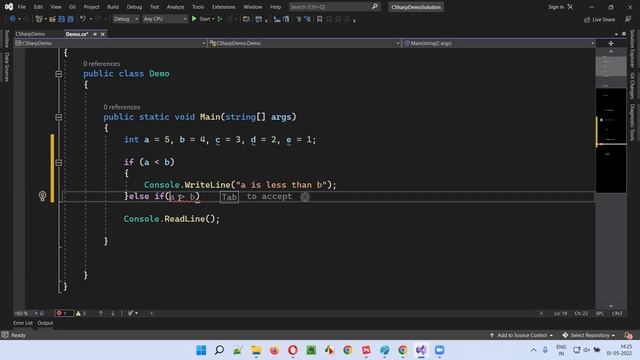Open the File menu
This screenshot has height=360, width=640.
[22, 7]
